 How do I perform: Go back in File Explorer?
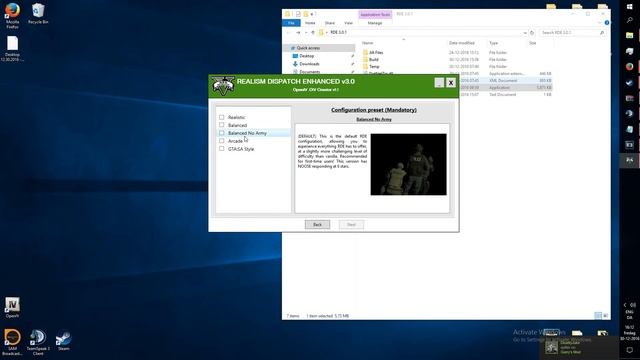tap(288, 32)
